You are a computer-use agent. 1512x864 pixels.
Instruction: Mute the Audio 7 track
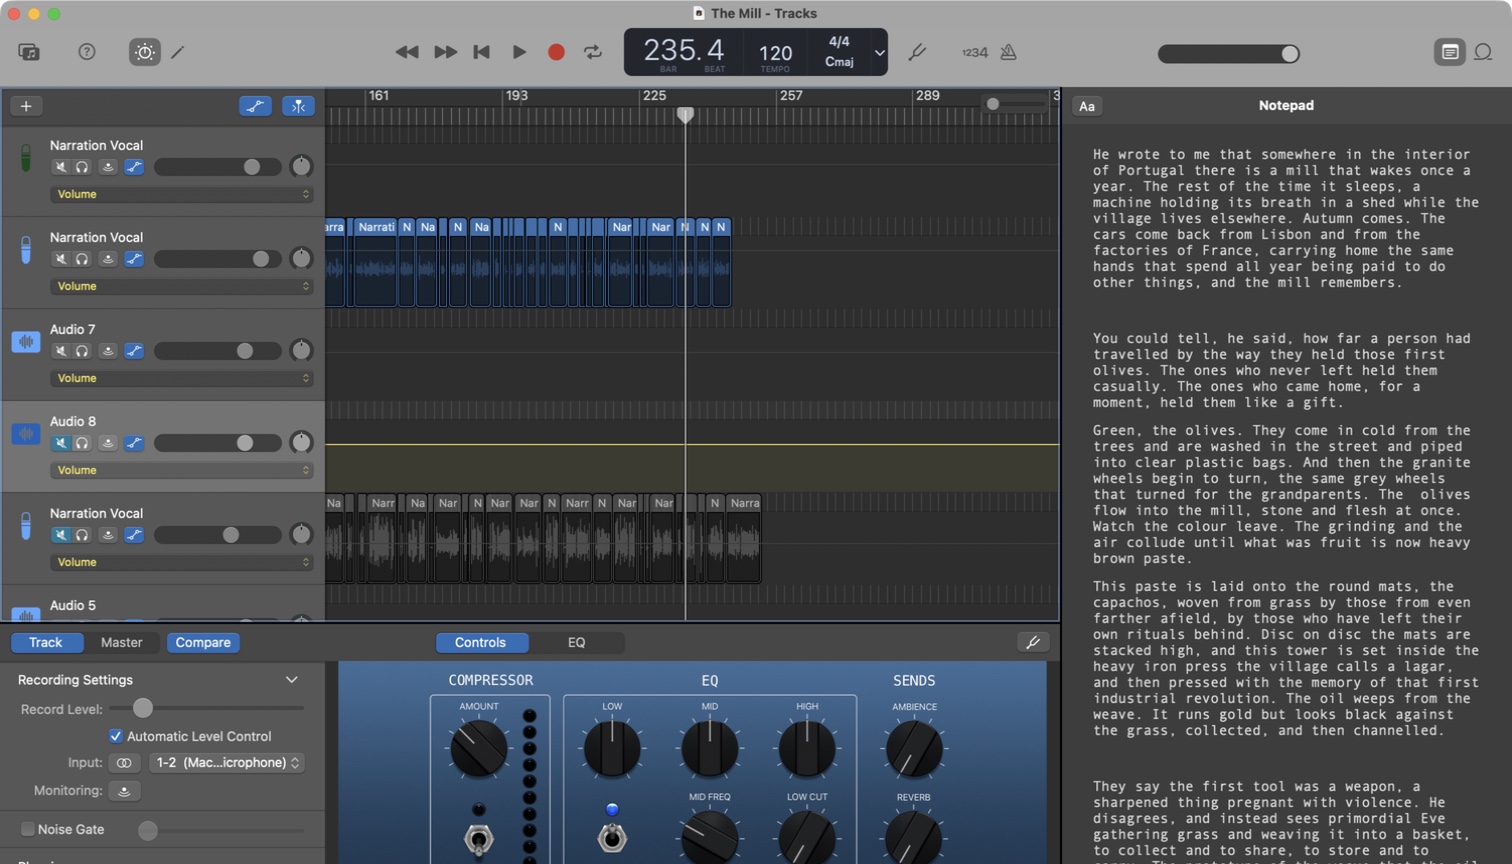61,351
